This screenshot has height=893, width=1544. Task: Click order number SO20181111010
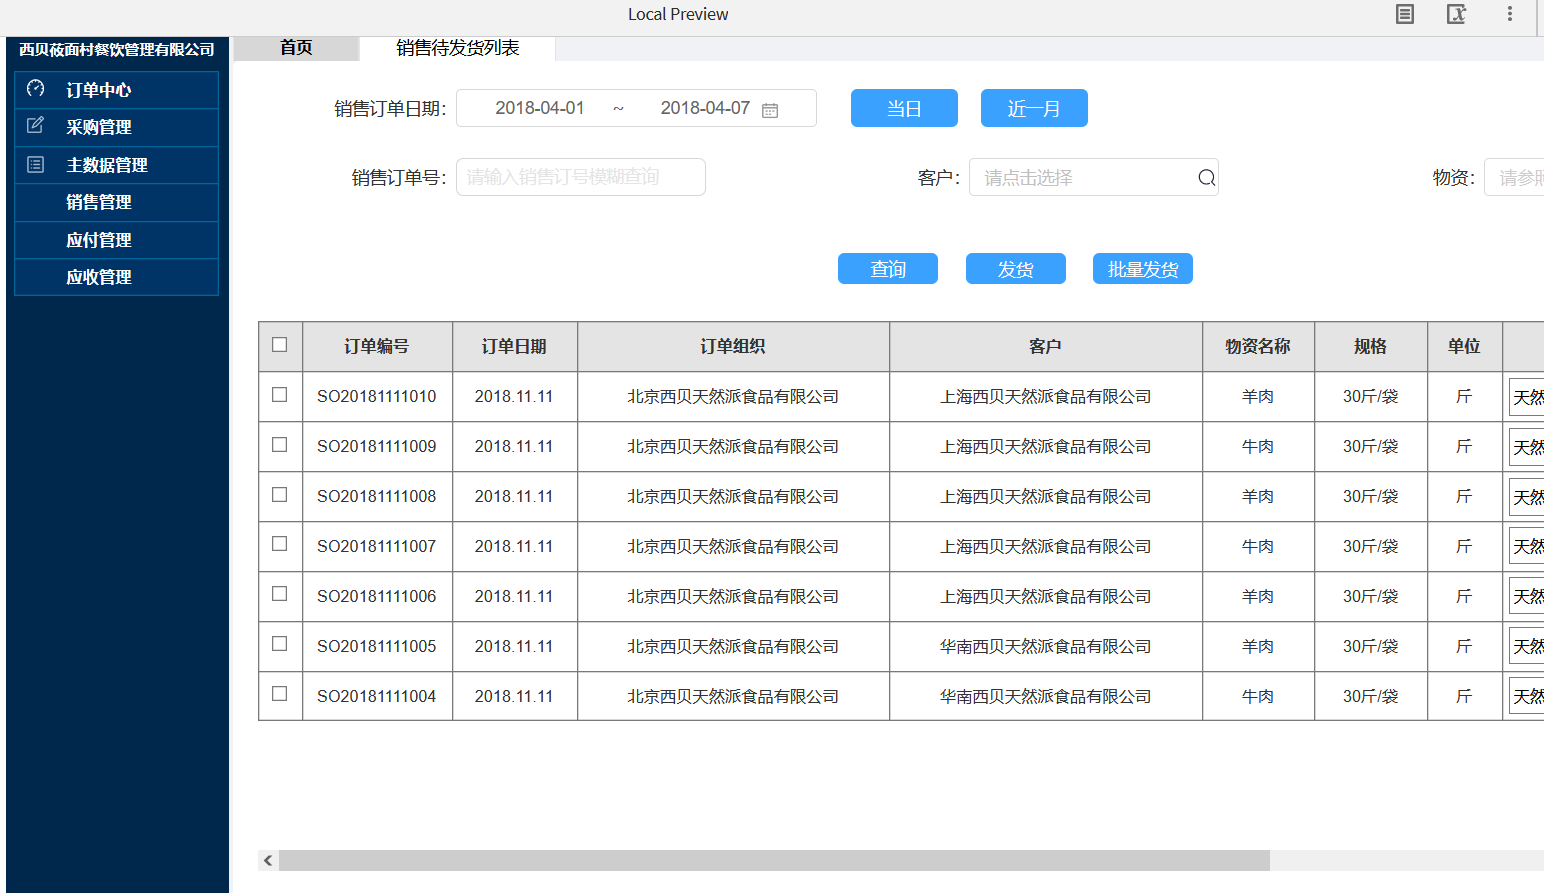click(377, 396)
